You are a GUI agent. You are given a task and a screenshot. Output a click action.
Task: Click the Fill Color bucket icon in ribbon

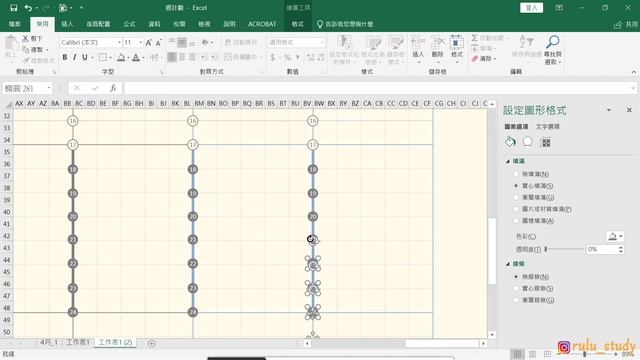click(x=121, y=58)
